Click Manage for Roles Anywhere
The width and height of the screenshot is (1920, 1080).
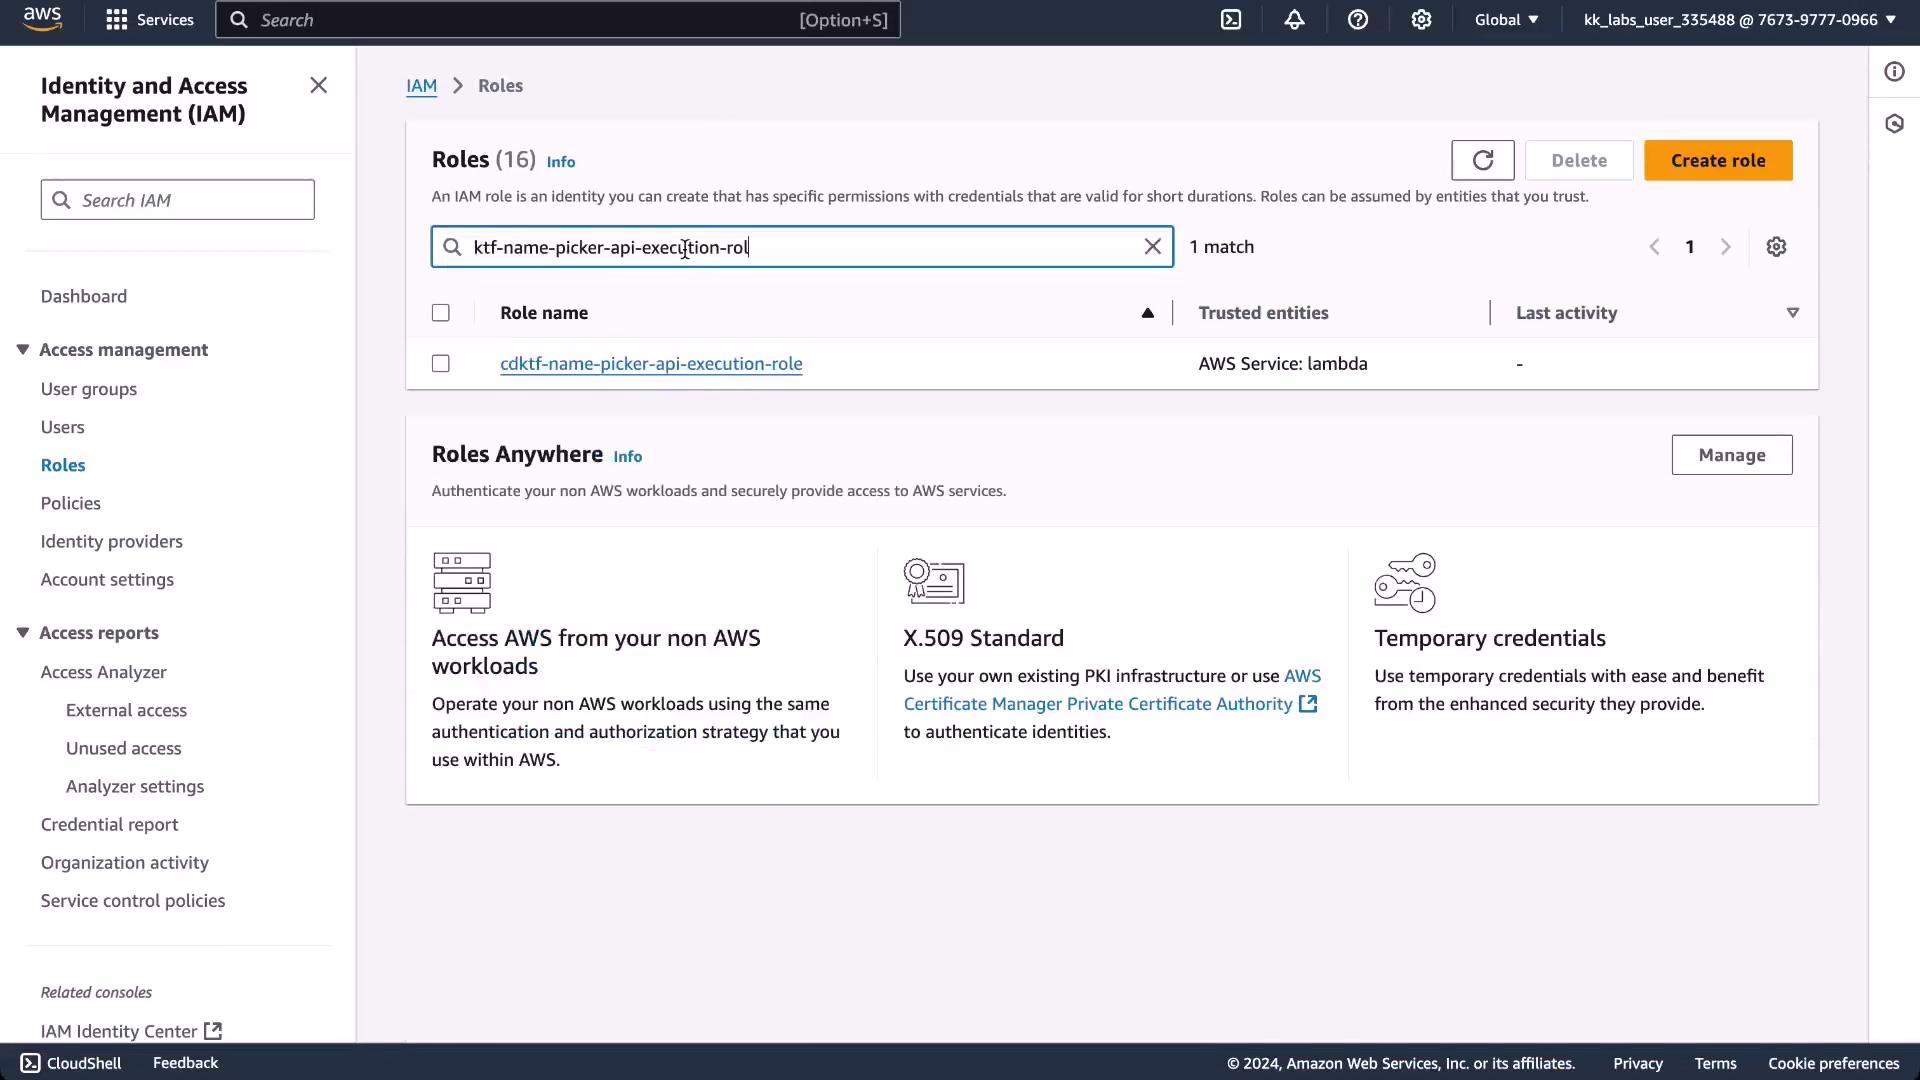[1732, 455]
